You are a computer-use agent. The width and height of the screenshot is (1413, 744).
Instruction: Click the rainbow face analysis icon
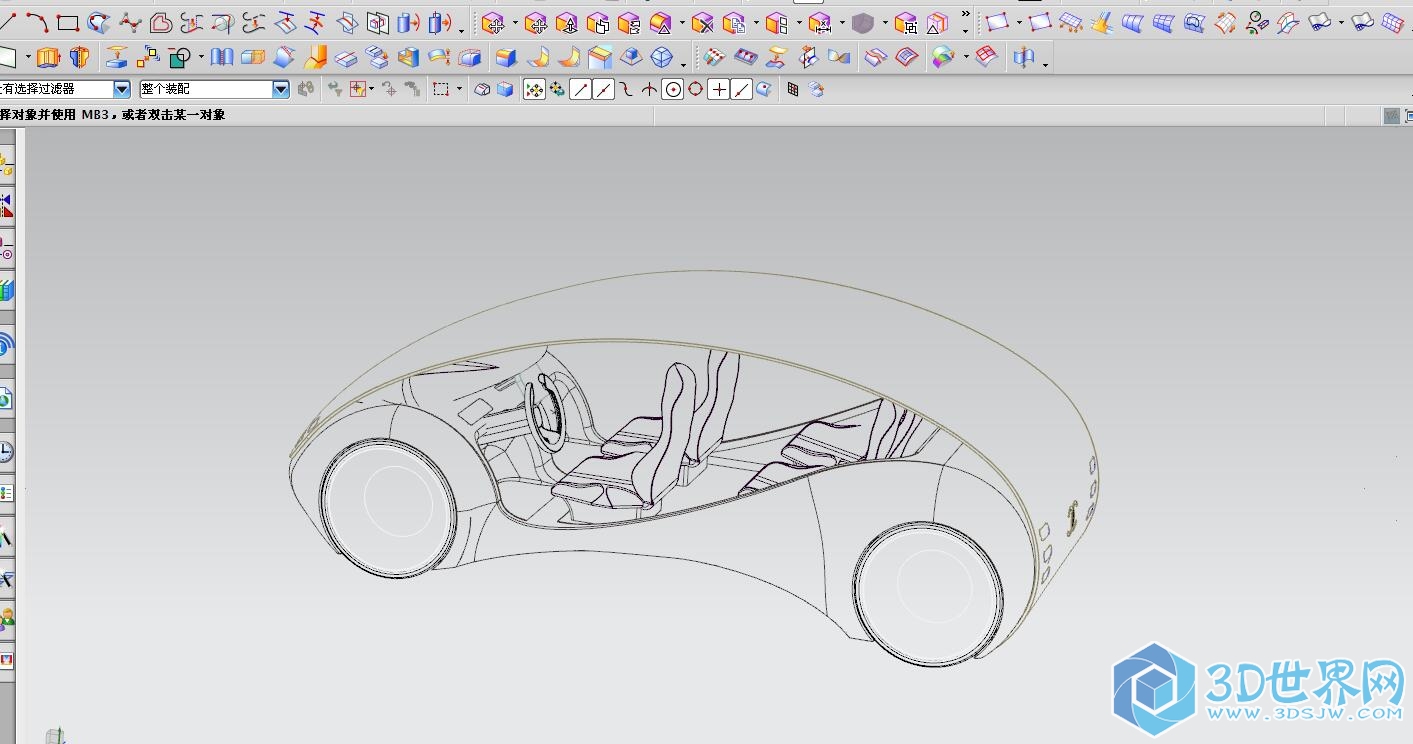point(943,57)
